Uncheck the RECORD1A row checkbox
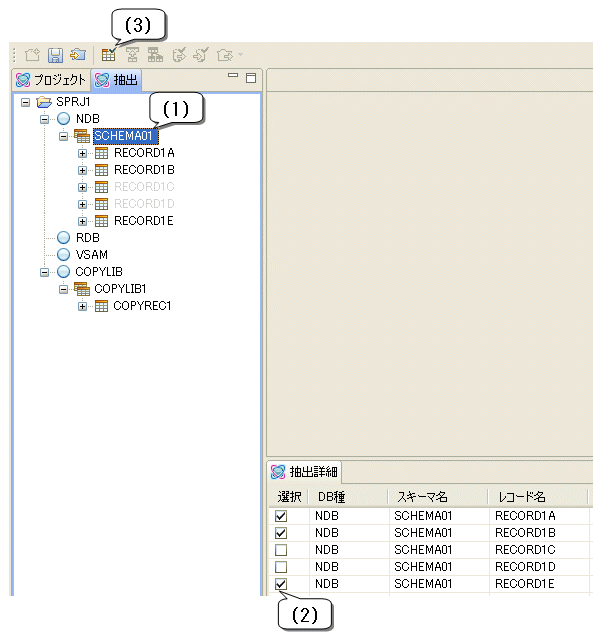 tap(281, 516)
